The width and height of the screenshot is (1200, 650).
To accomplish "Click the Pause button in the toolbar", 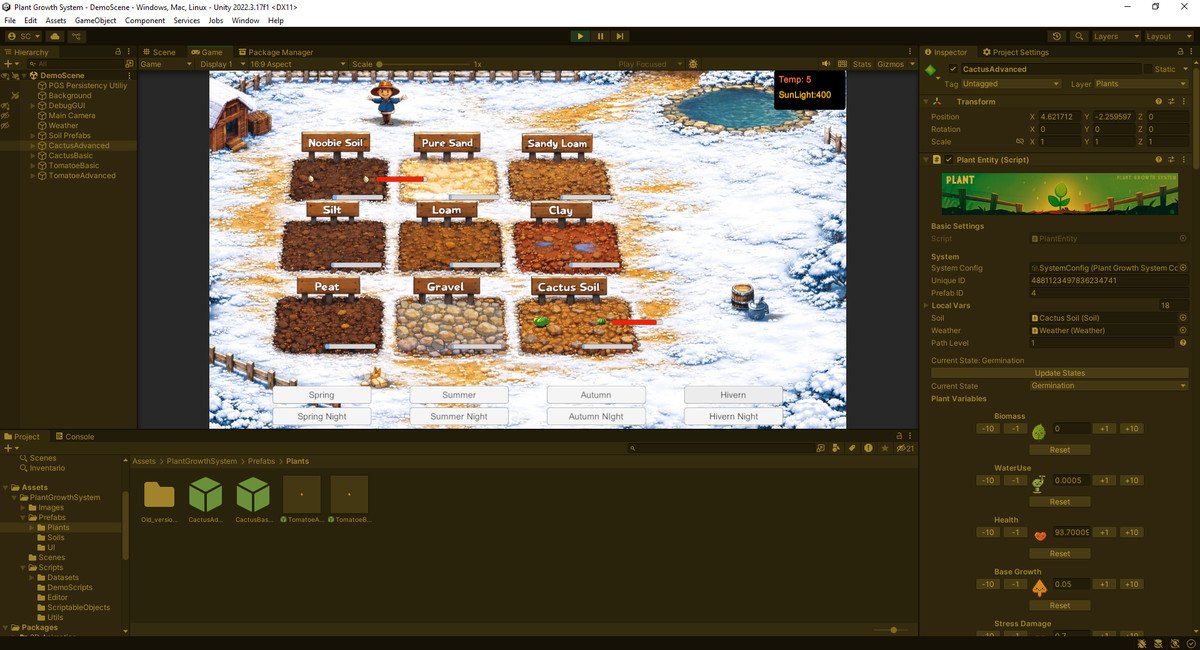I will (x=600, y=36).
